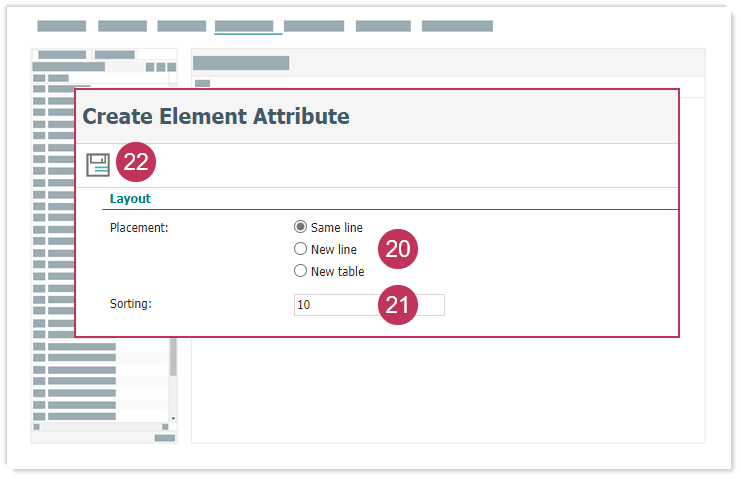Switch to the first tab of the left panel
The width and height of the screenshot is (741, 479).
click(x=62, y=54)
